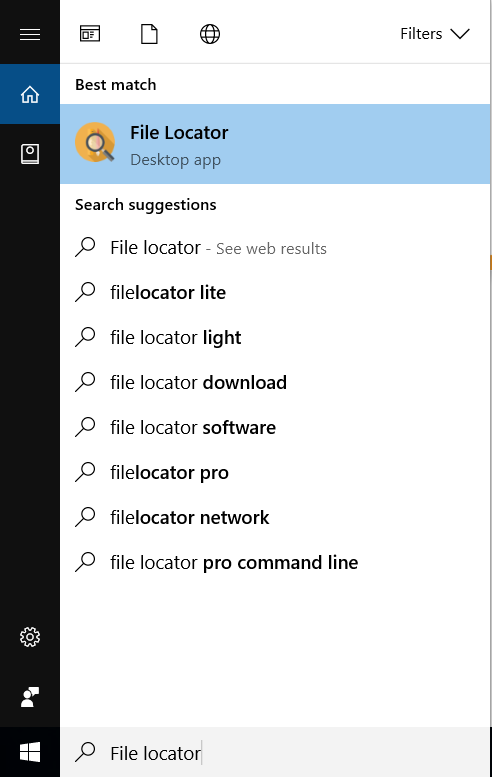Filter results by Web globe icon

[210, 34]
